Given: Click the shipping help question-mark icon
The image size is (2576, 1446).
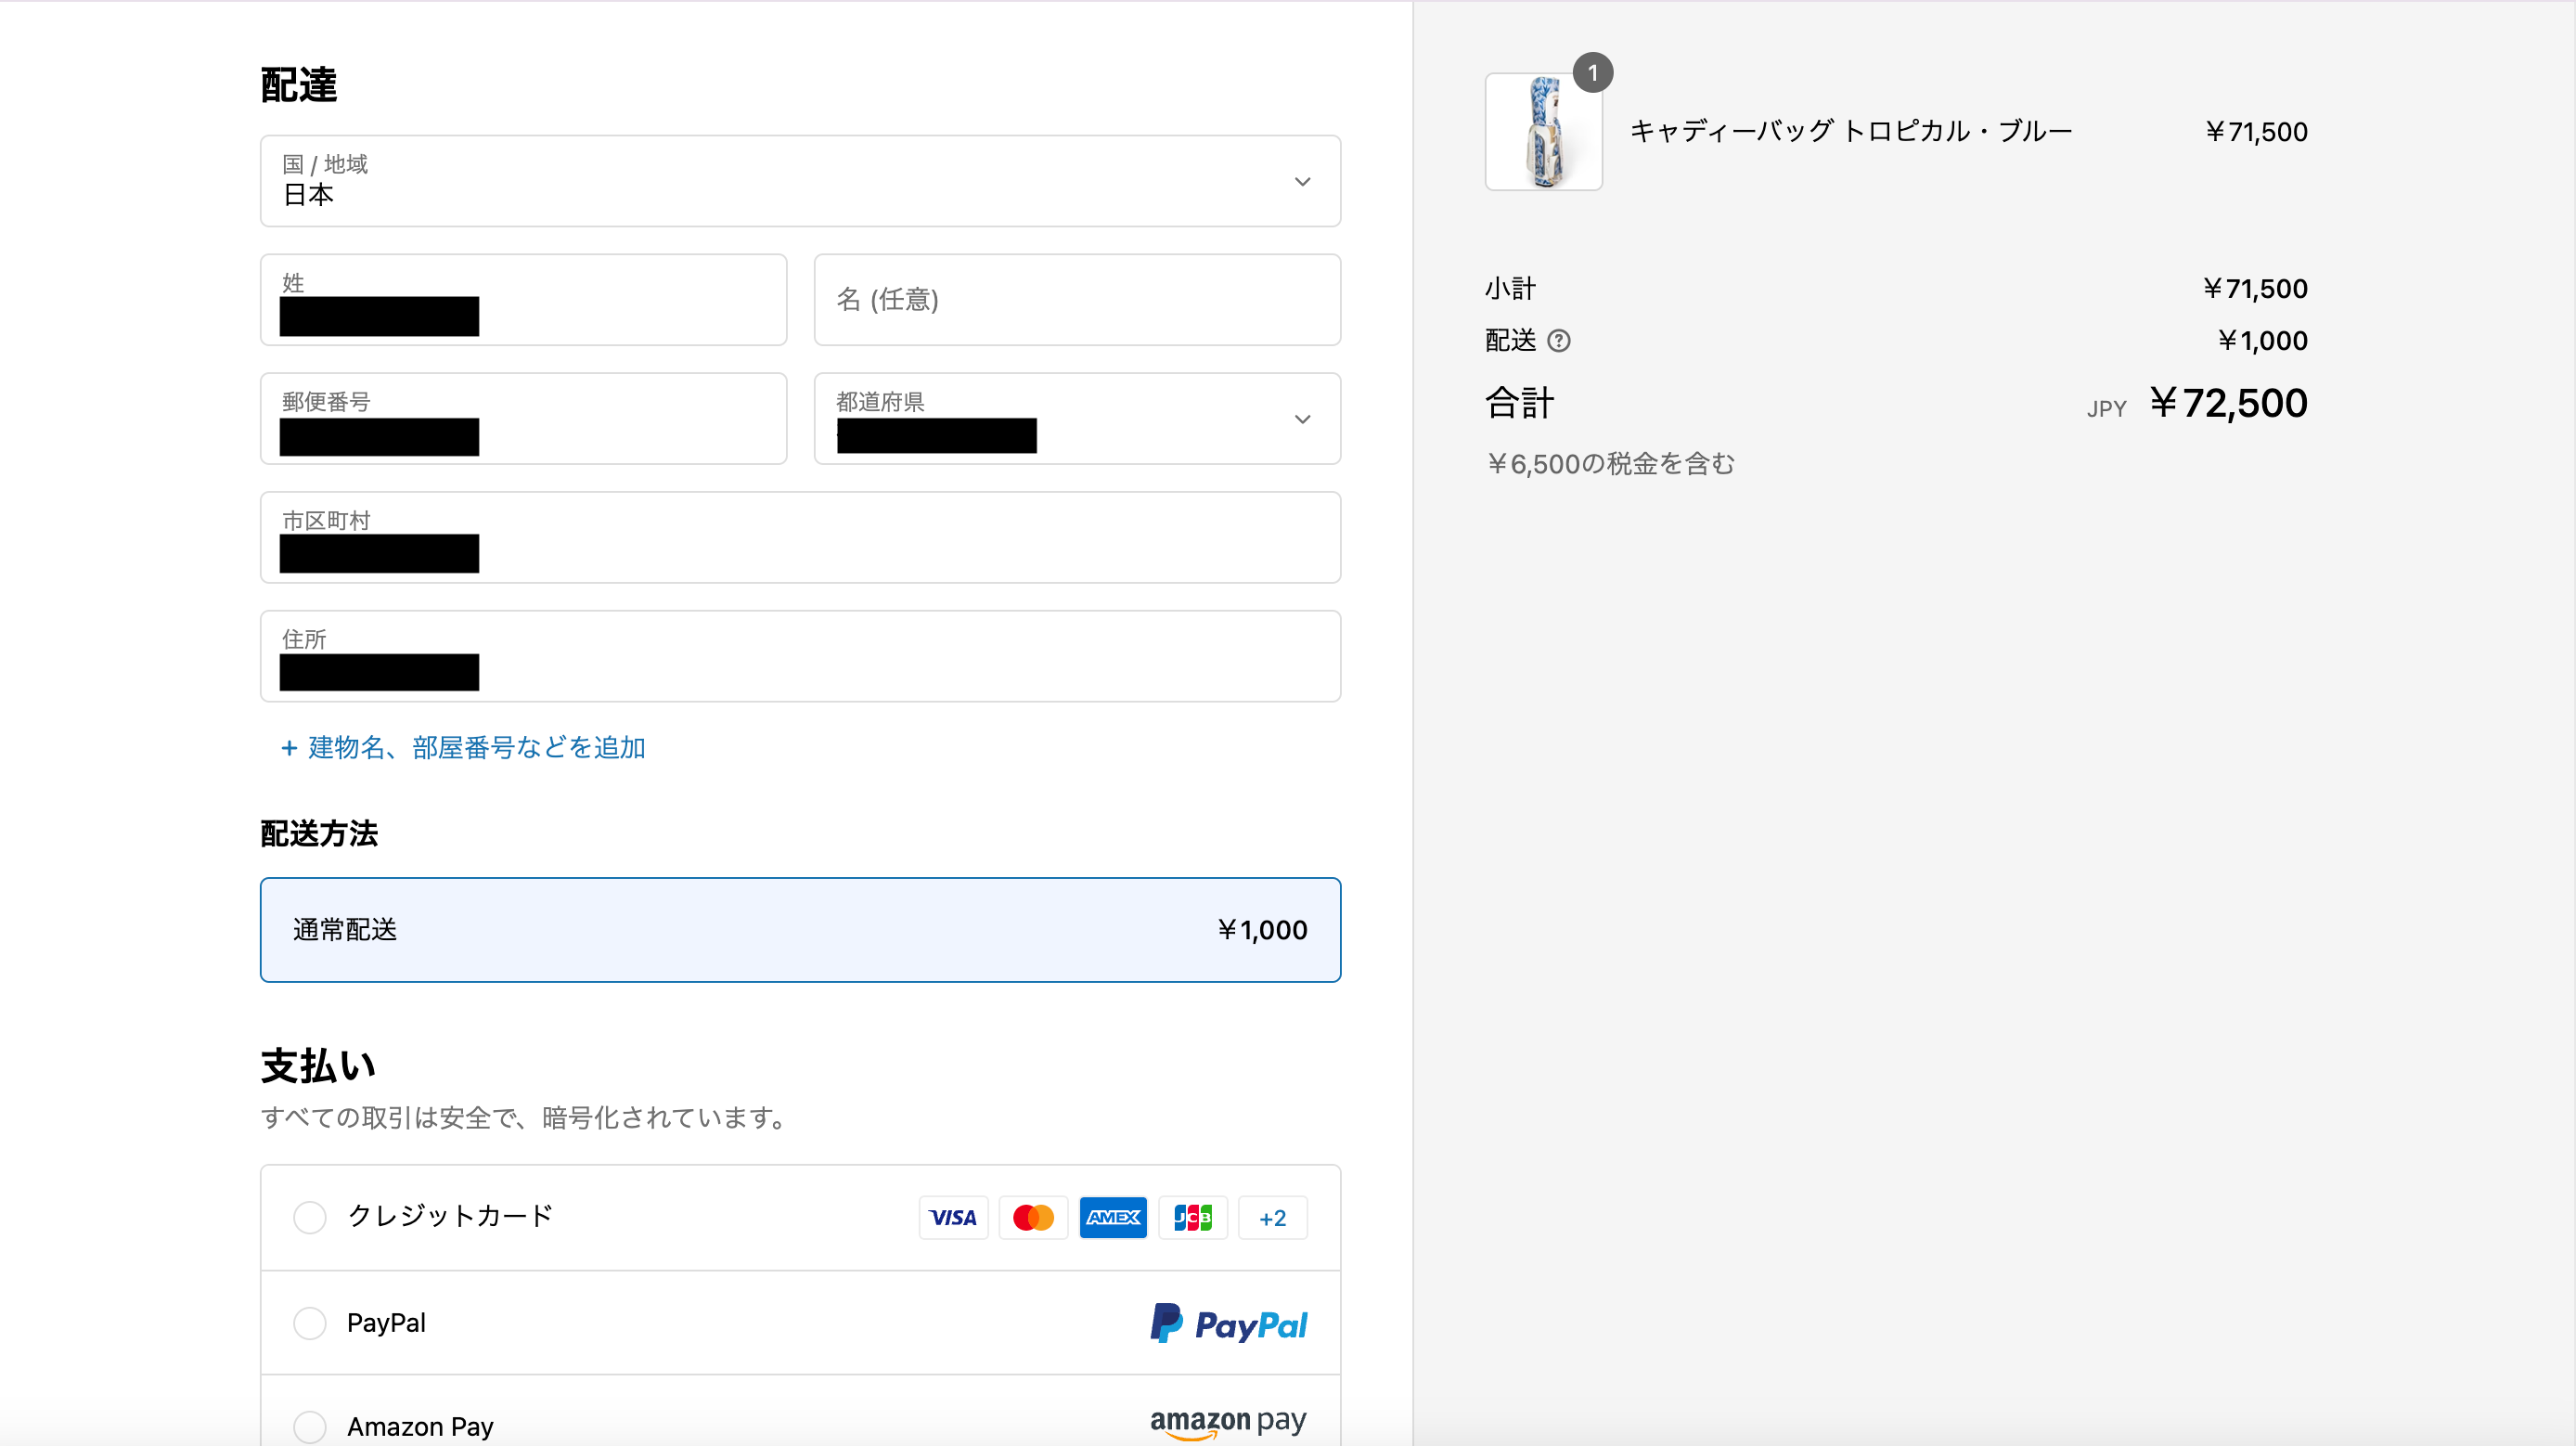Looking at the screenshot, I should pos(1558,341).
